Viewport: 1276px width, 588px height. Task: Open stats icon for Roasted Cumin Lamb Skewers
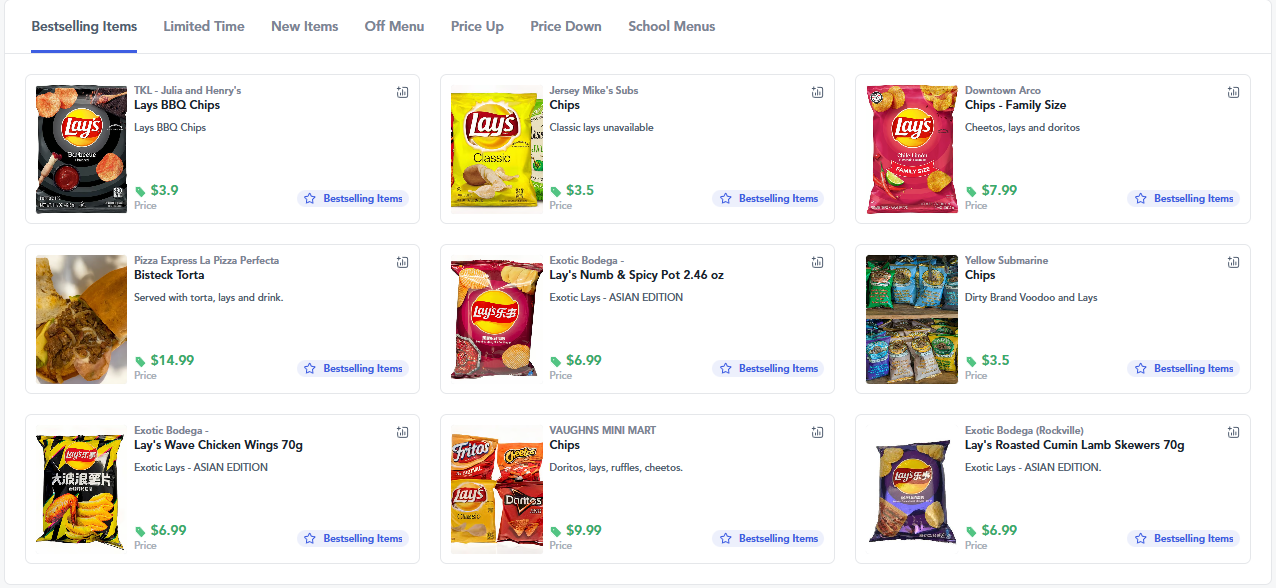pyautogui.click(x=1233, y=432)
